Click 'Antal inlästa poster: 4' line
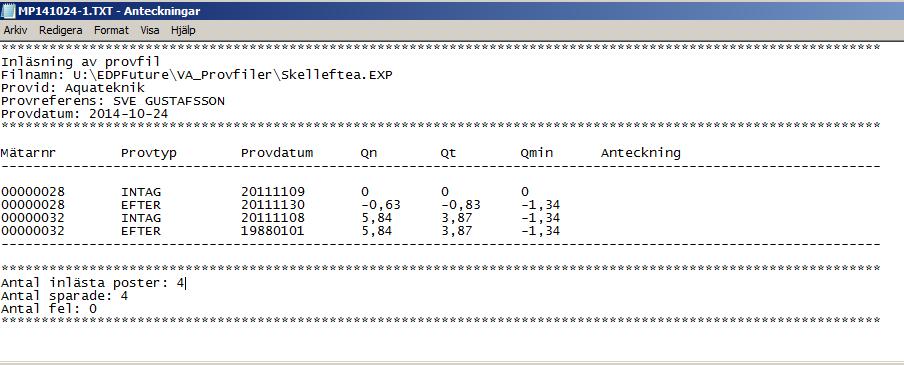The image size is (904, 365). click(92, 283)
